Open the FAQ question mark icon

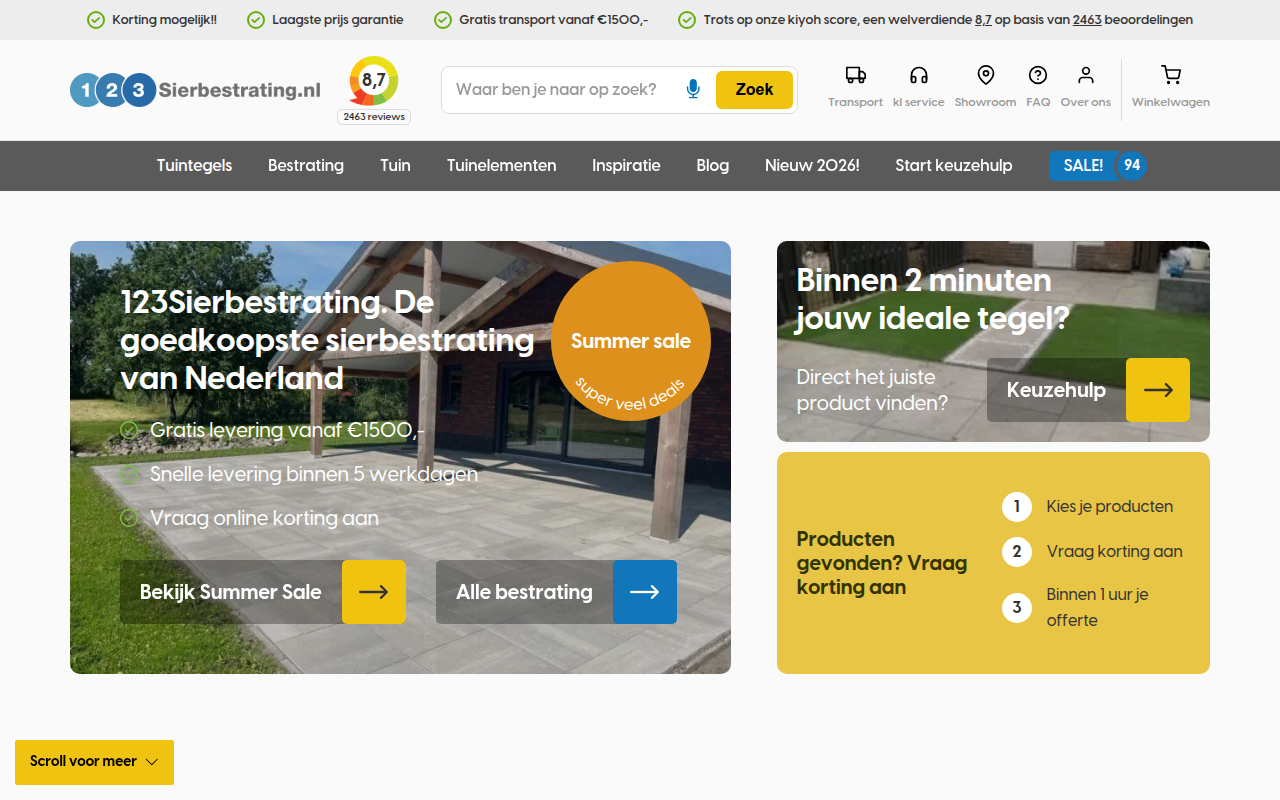click(x=1038, y=75)
